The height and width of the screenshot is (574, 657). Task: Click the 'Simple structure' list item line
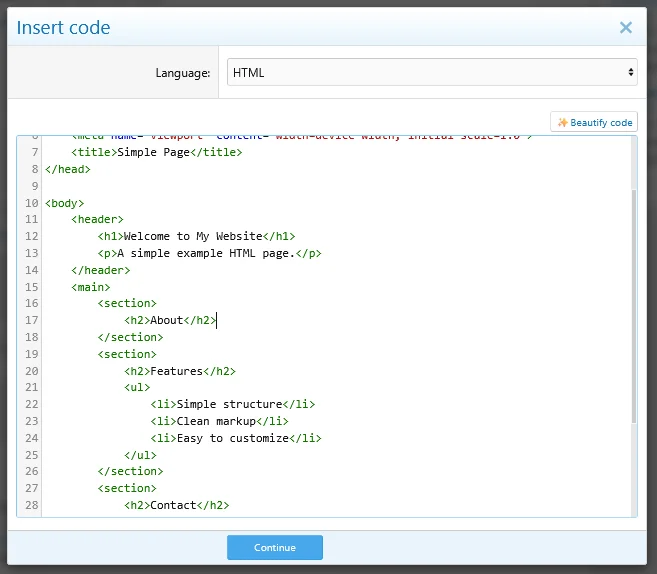(x=233, y=404)
